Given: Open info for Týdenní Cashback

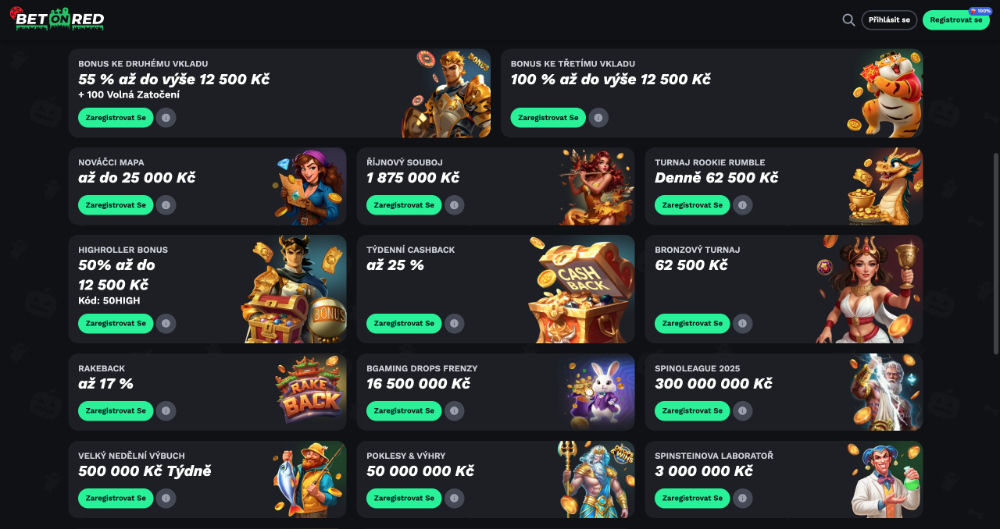Looking at the screenshot, I should [x=454, y=324].
